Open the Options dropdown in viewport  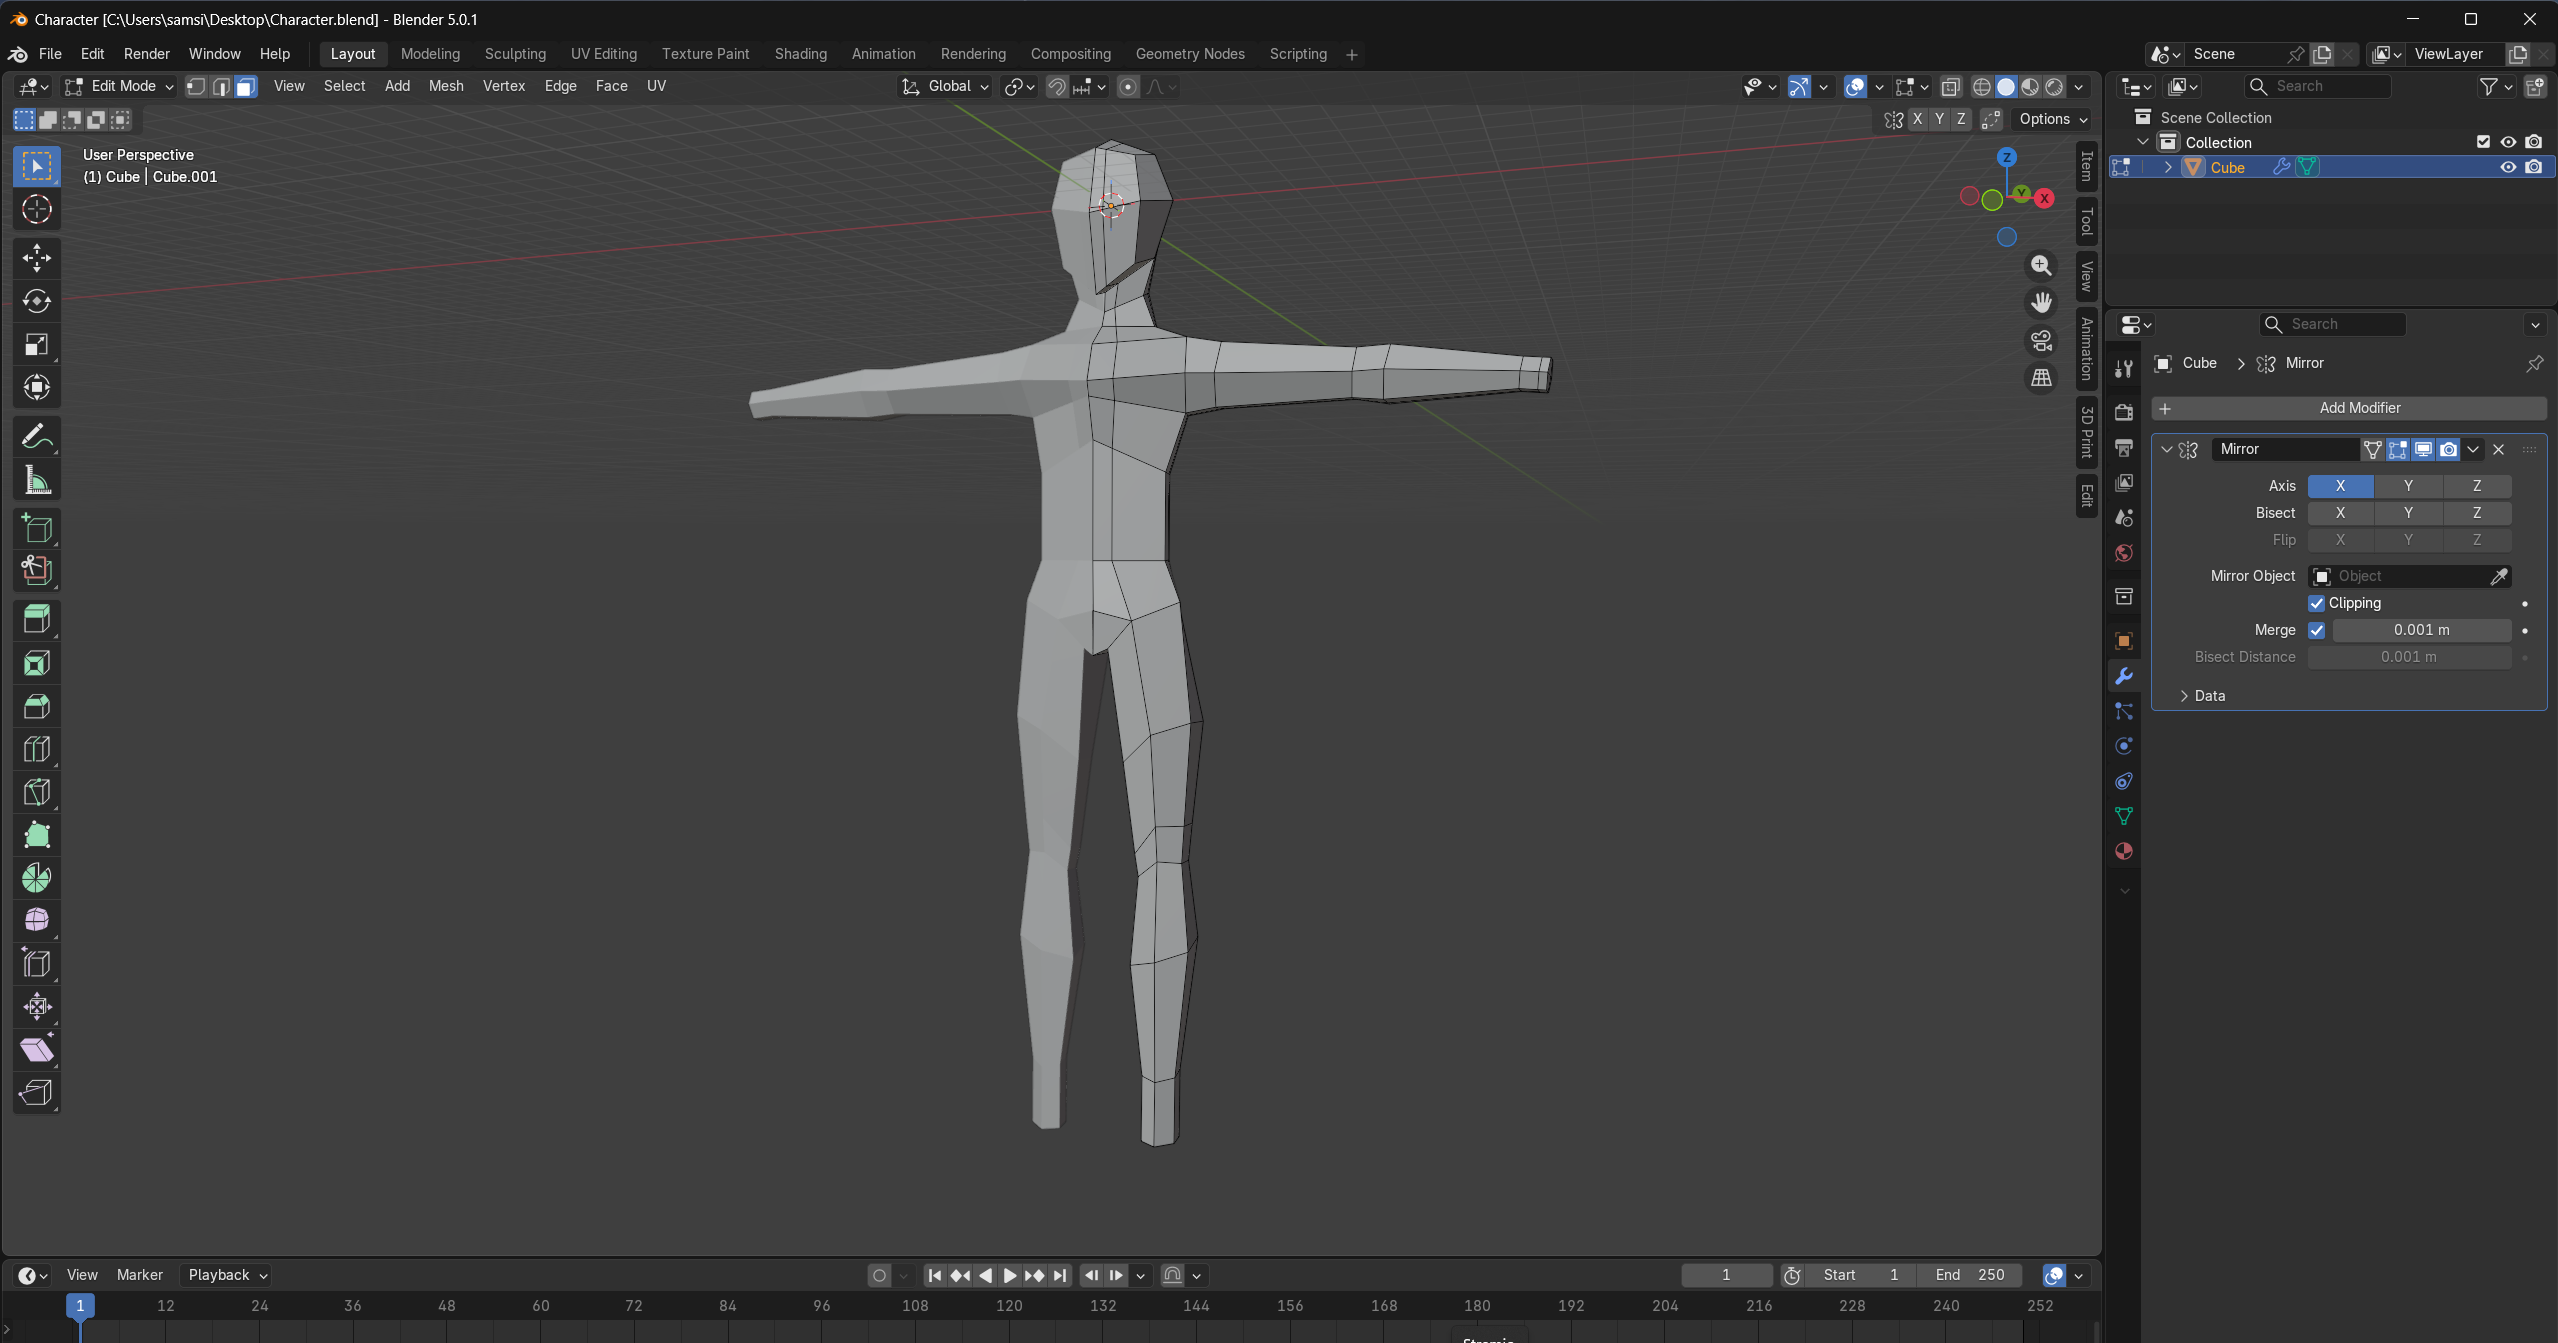point(2053,119)
